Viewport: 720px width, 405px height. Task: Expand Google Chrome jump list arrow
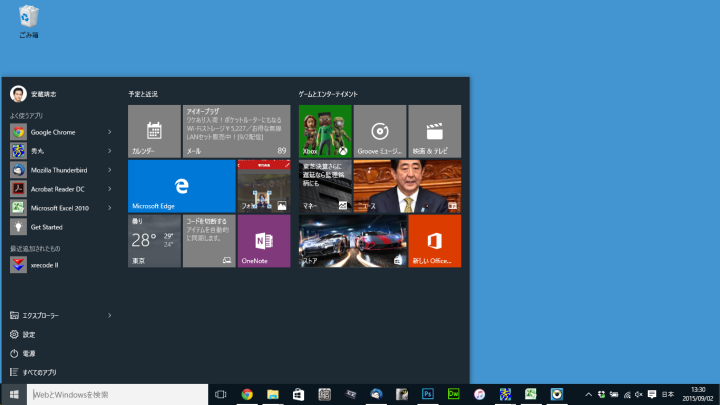pos(109,132)
